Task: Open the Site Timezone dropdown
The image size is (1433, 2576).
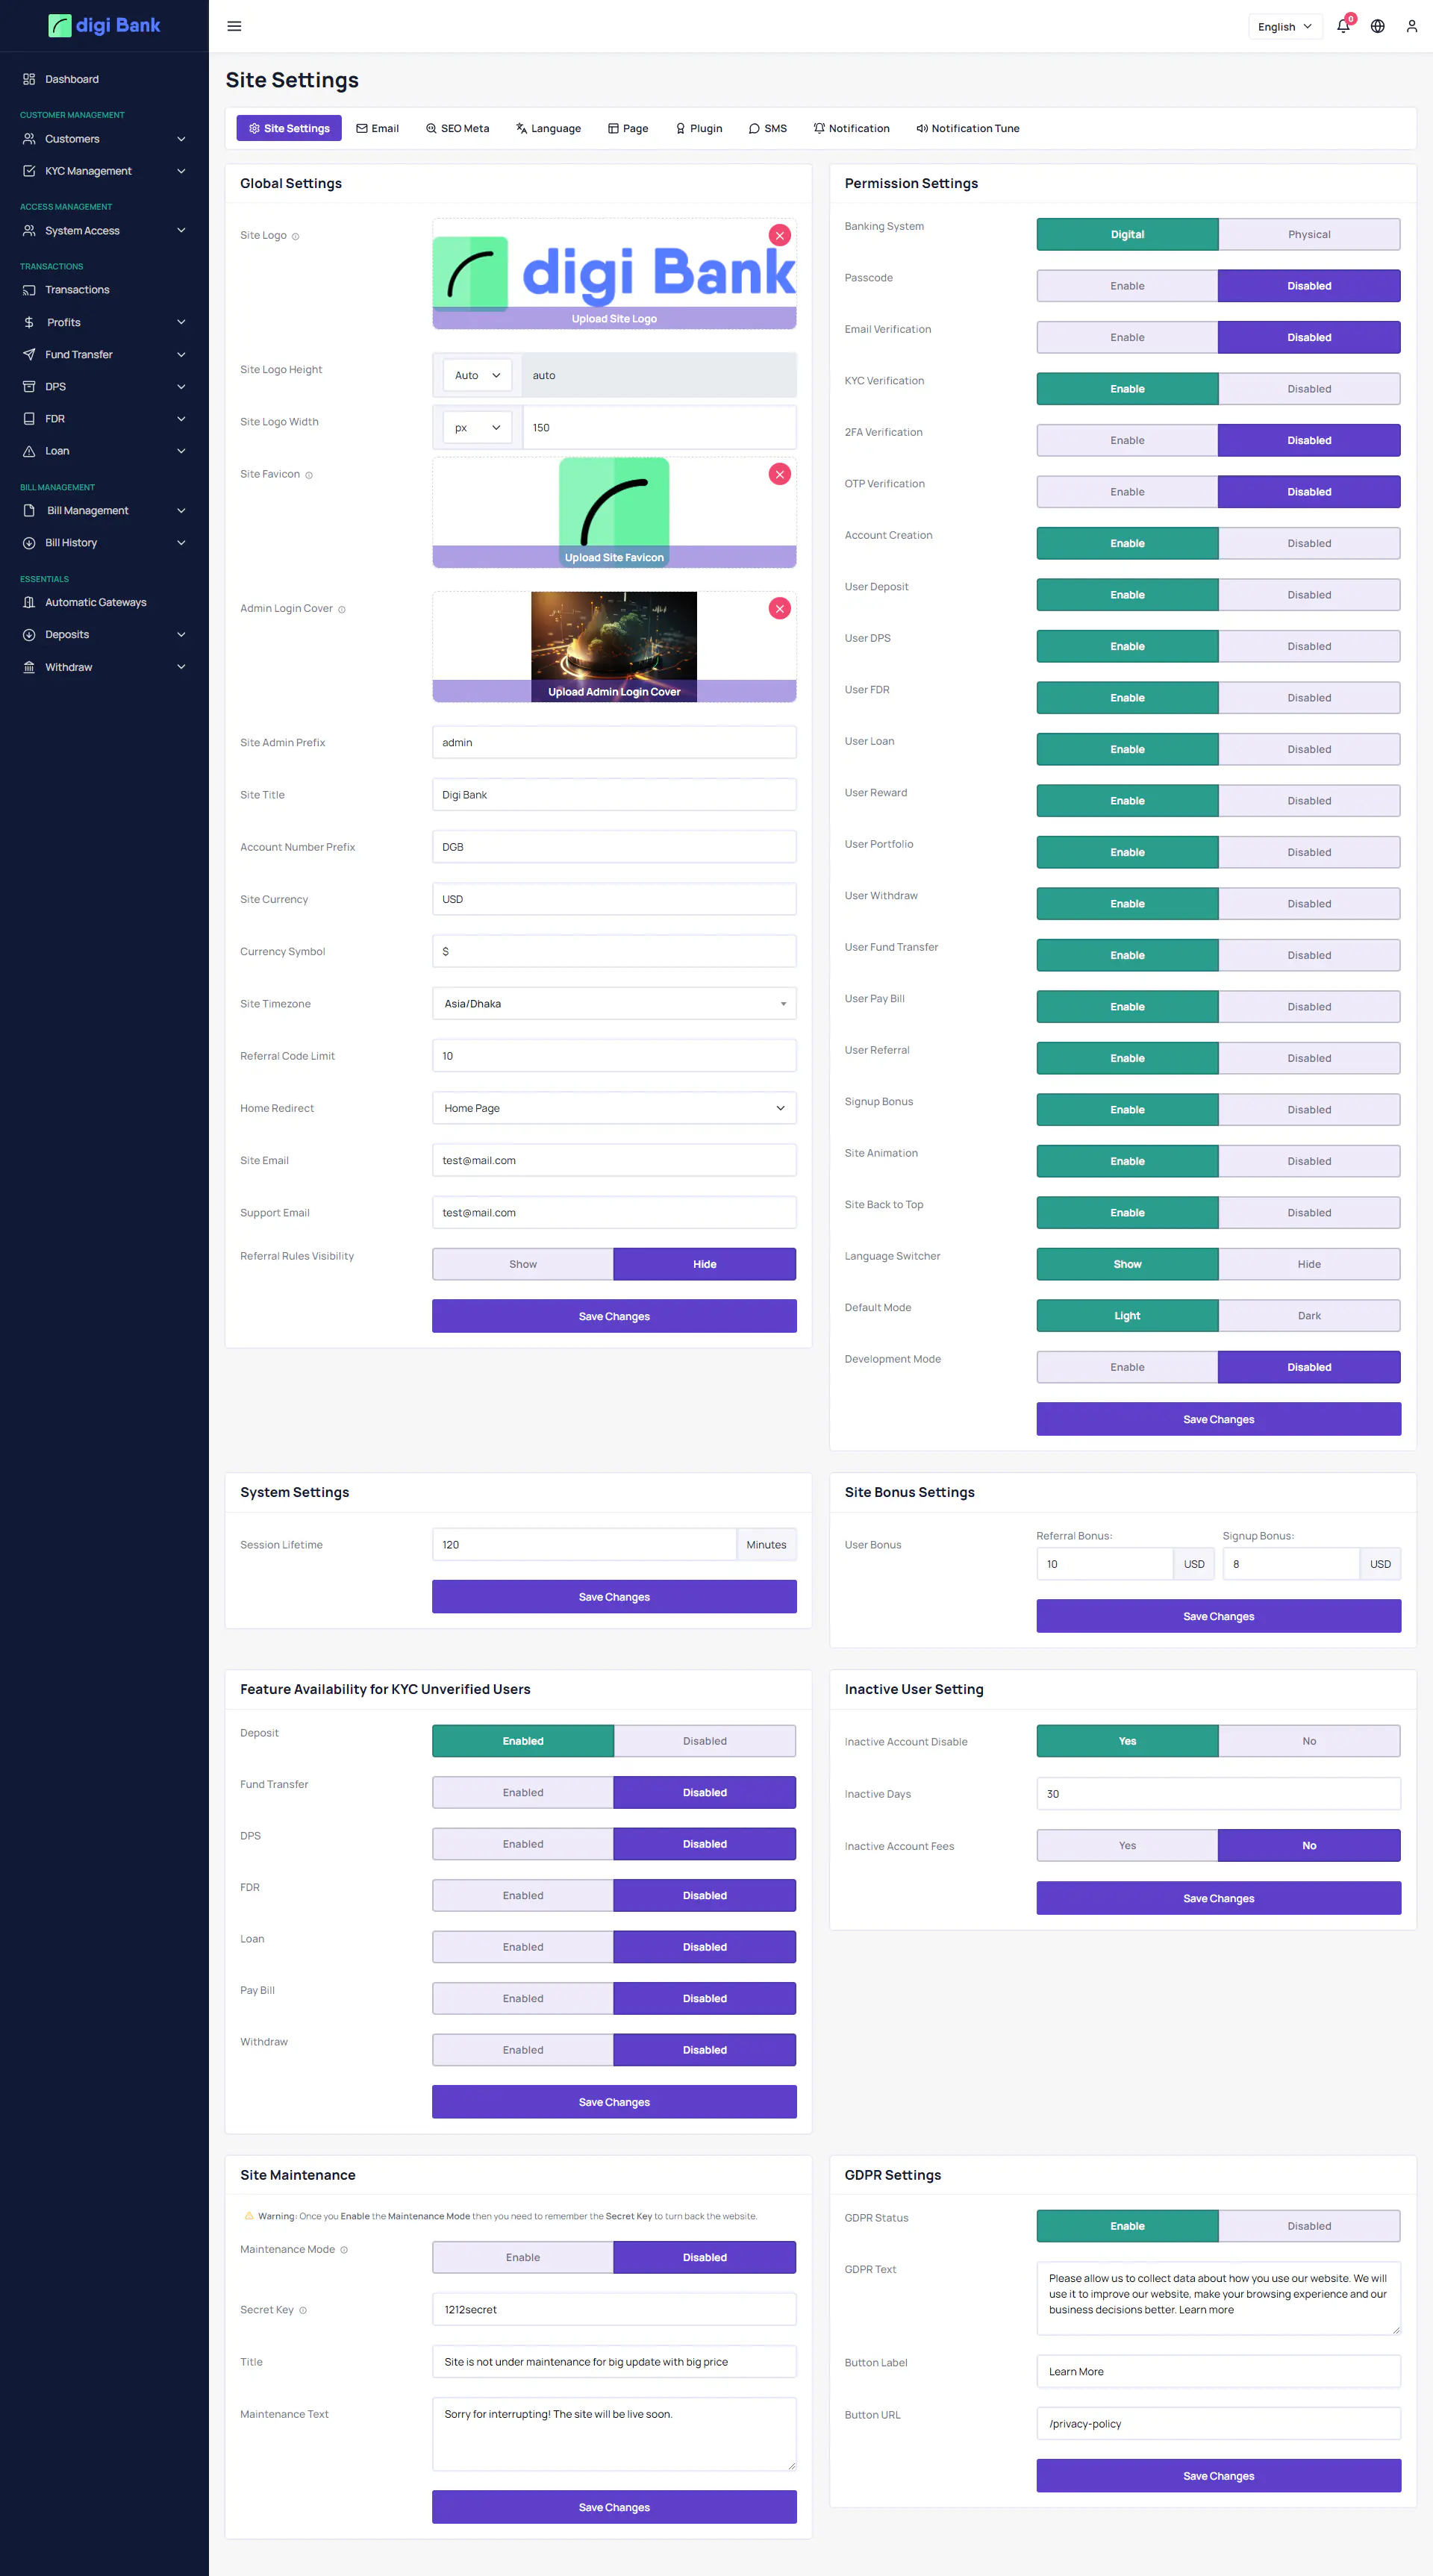Action: [614, 1003]
